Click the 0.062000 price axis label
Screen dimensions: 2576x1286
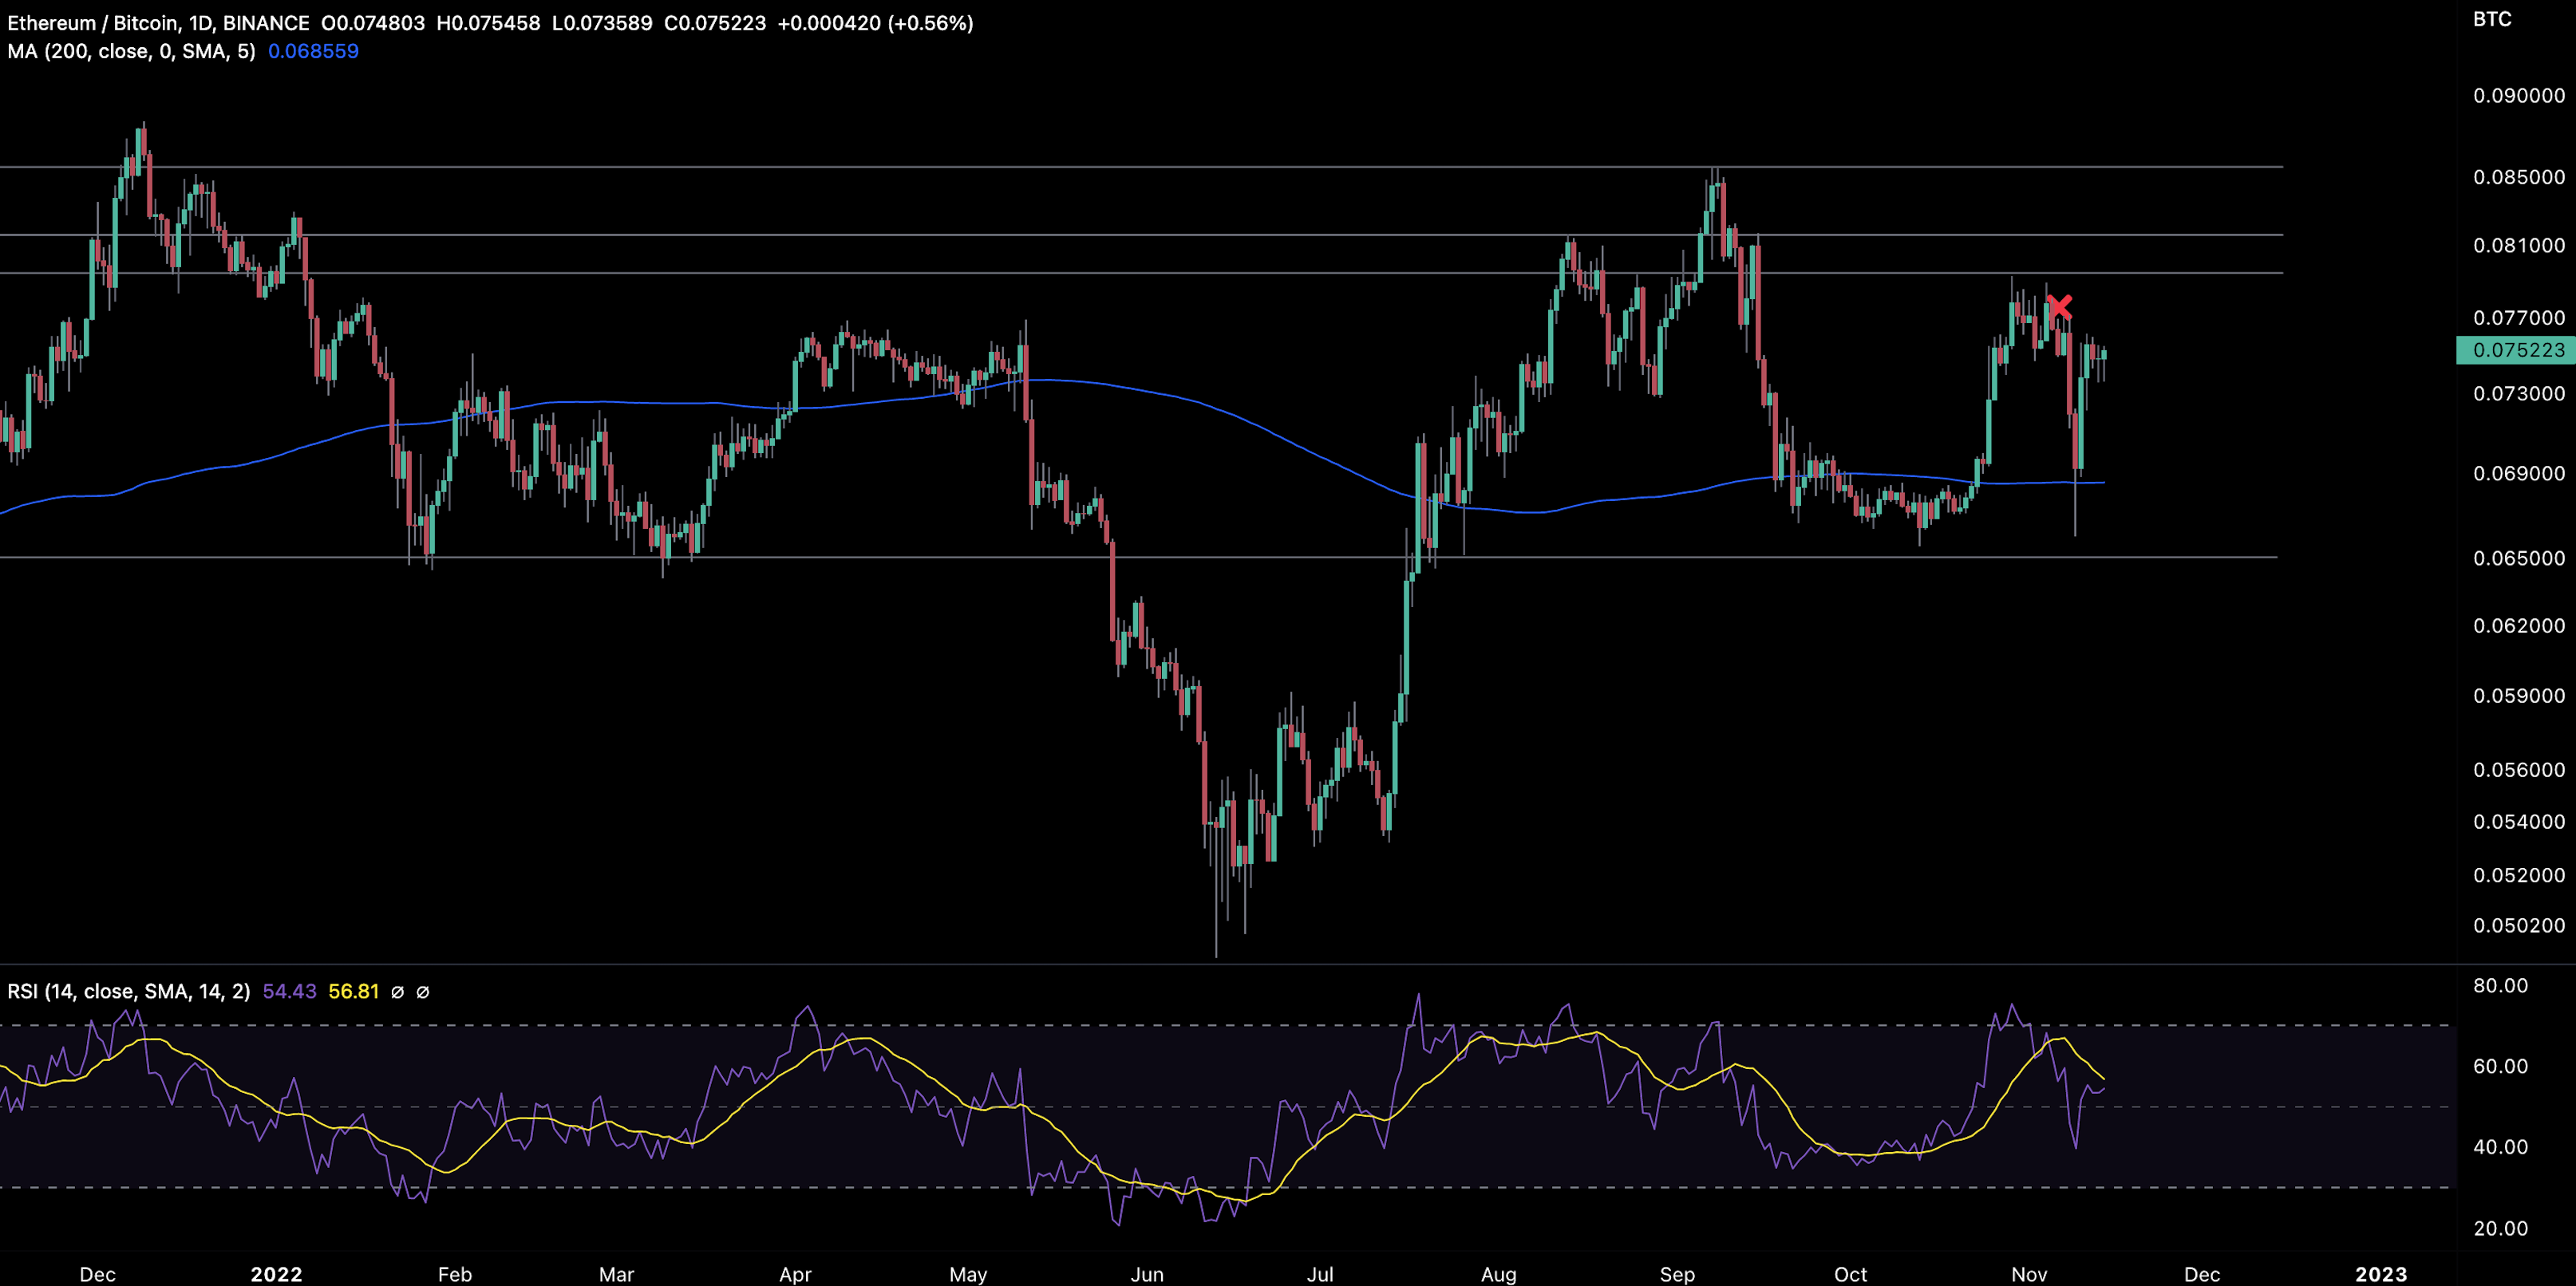click(x=2519, y=626)
